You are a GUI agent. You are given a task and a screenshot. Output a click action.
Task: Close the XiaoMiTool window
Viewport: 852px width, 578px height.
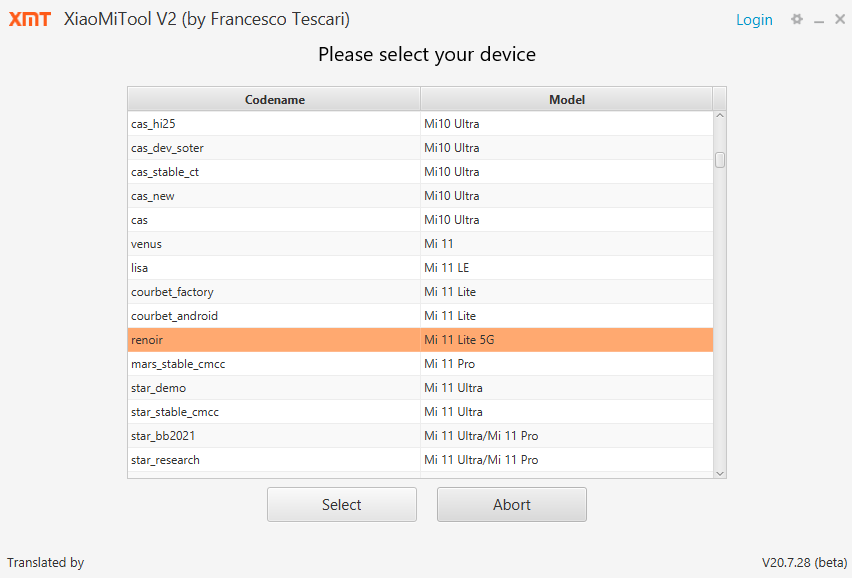tap(838, 19)
